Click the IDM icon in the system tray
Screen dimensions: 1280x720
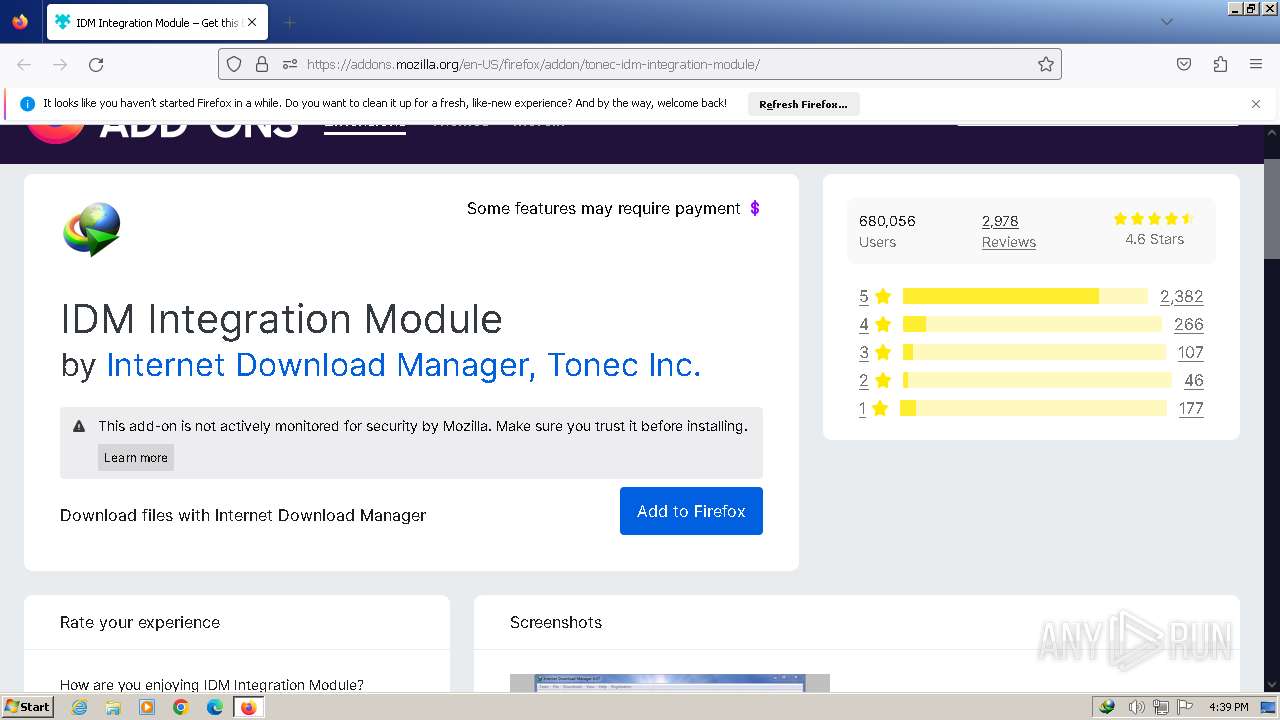[1107, 707]
